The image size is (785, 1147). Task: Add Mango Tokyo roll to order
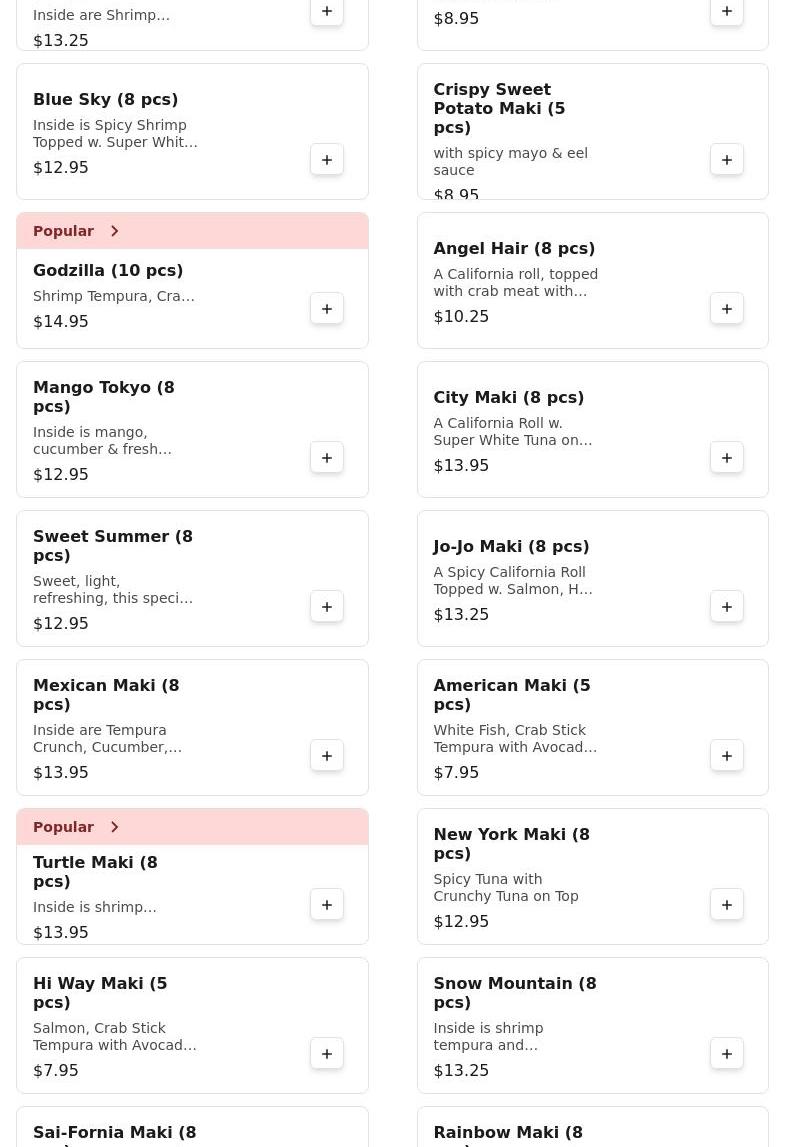tap(327, 458)
